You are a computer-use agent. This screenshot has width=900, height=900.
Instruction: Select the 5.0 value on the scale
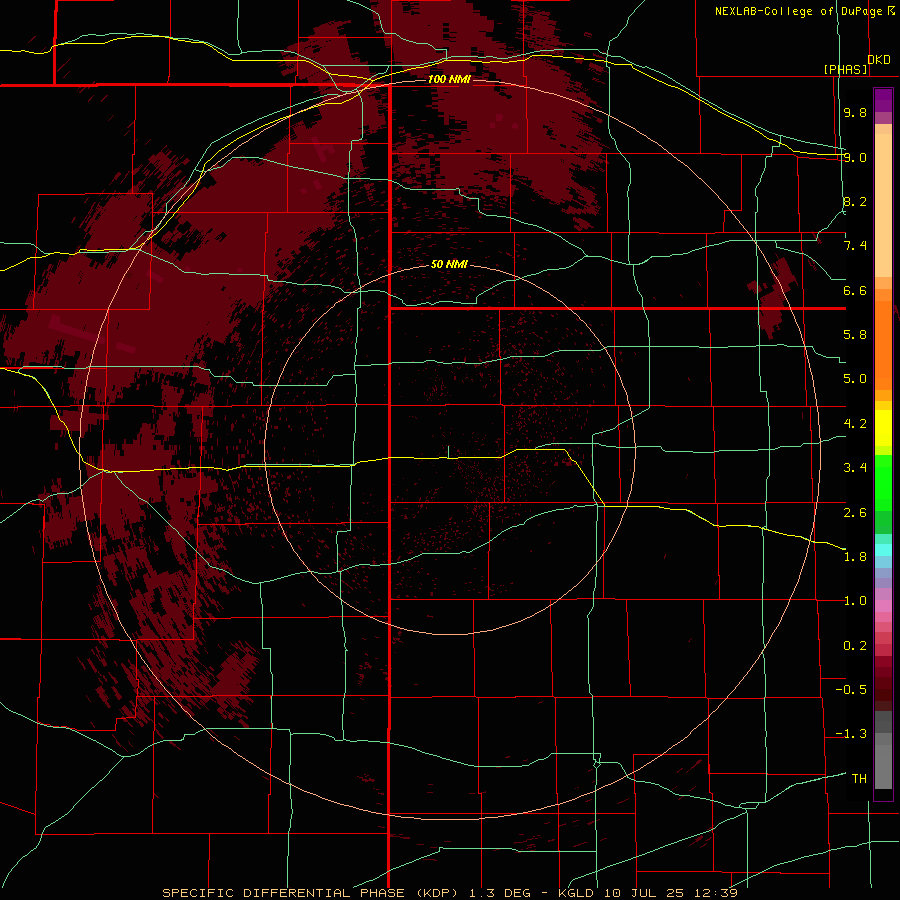tap(855, 379)
